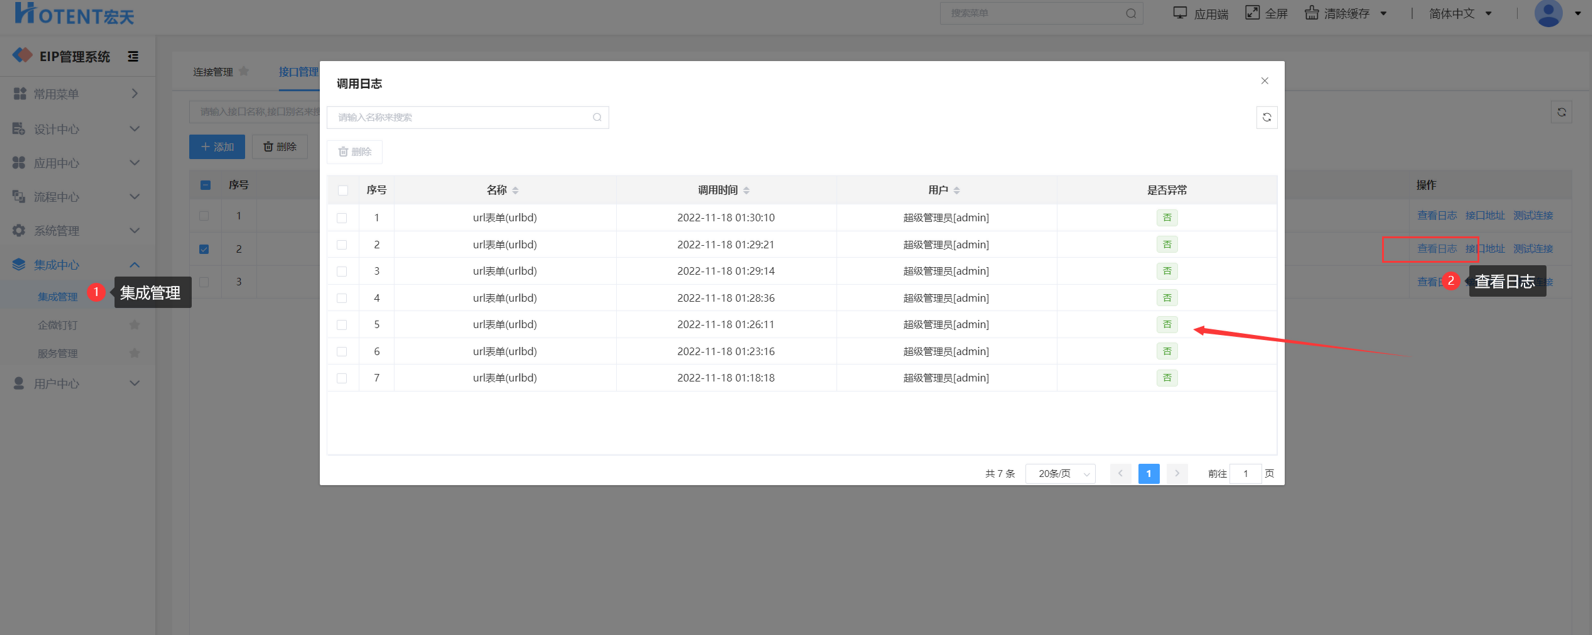Open 集成管理 in the sidebar
Screen dimensions: 1592x635
[57, 297]
